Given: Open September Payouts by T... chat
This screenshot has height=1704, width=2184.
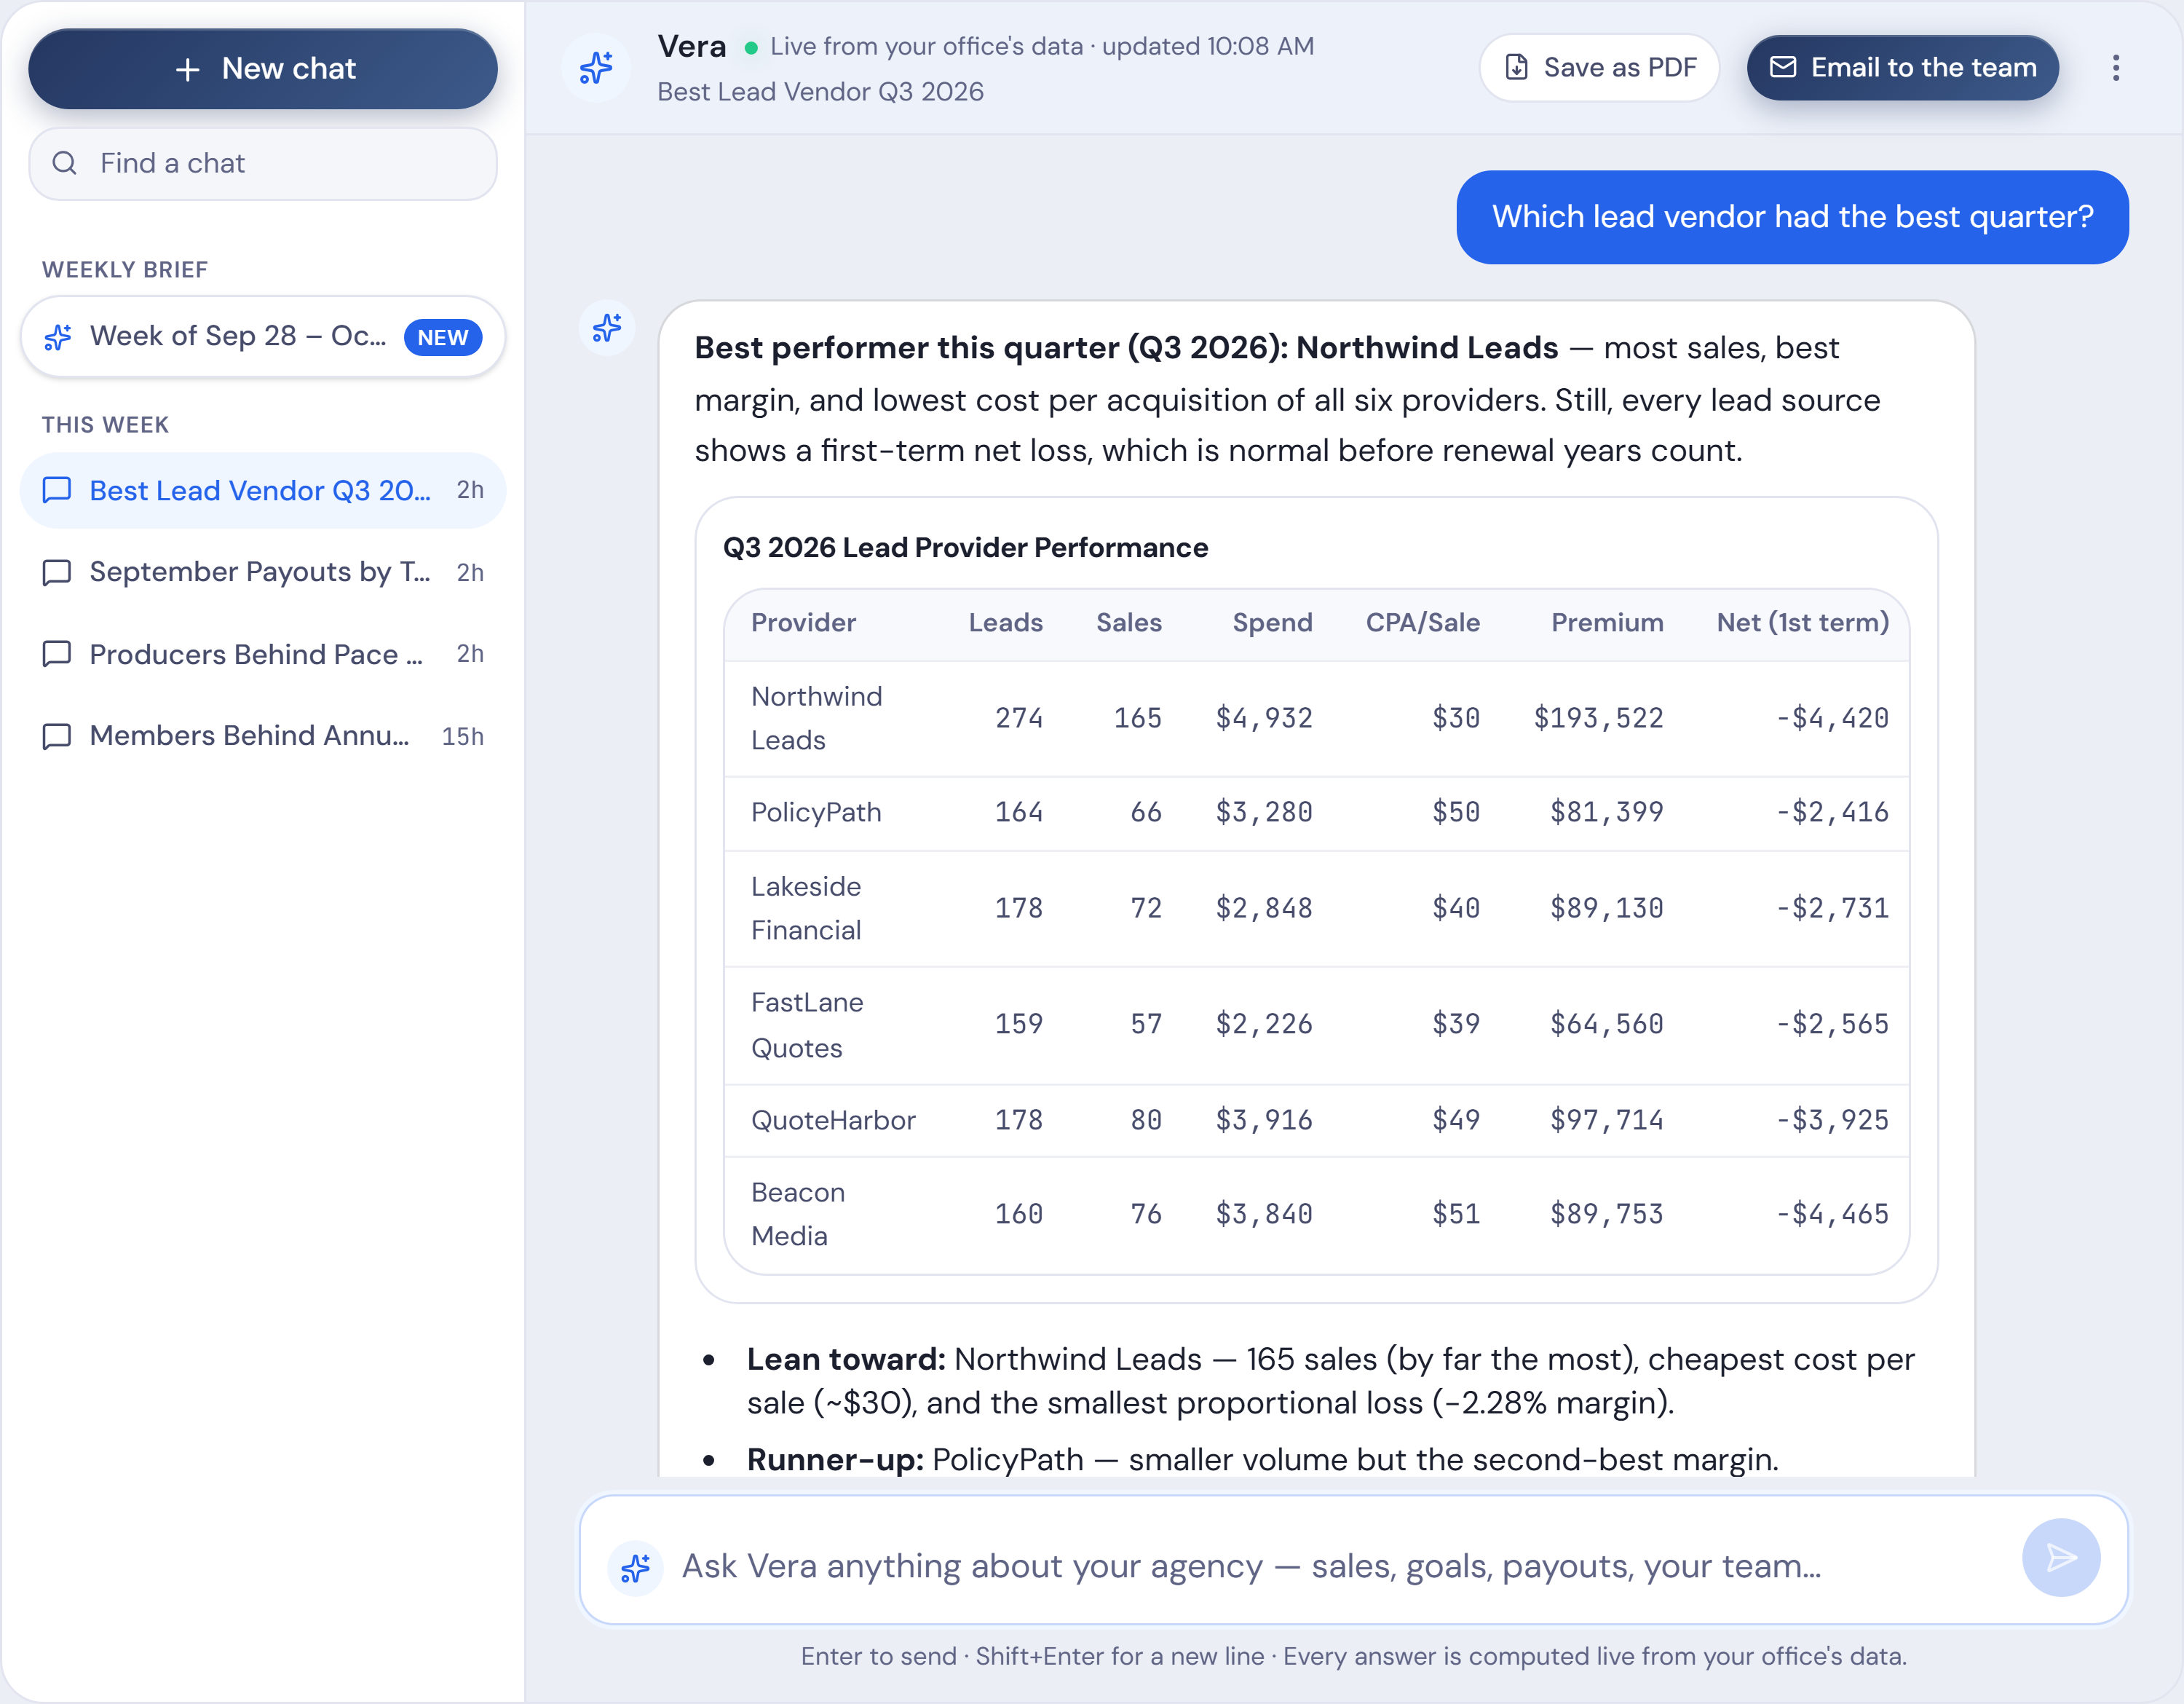Looking at the screenshot, I should click(263, 572).
